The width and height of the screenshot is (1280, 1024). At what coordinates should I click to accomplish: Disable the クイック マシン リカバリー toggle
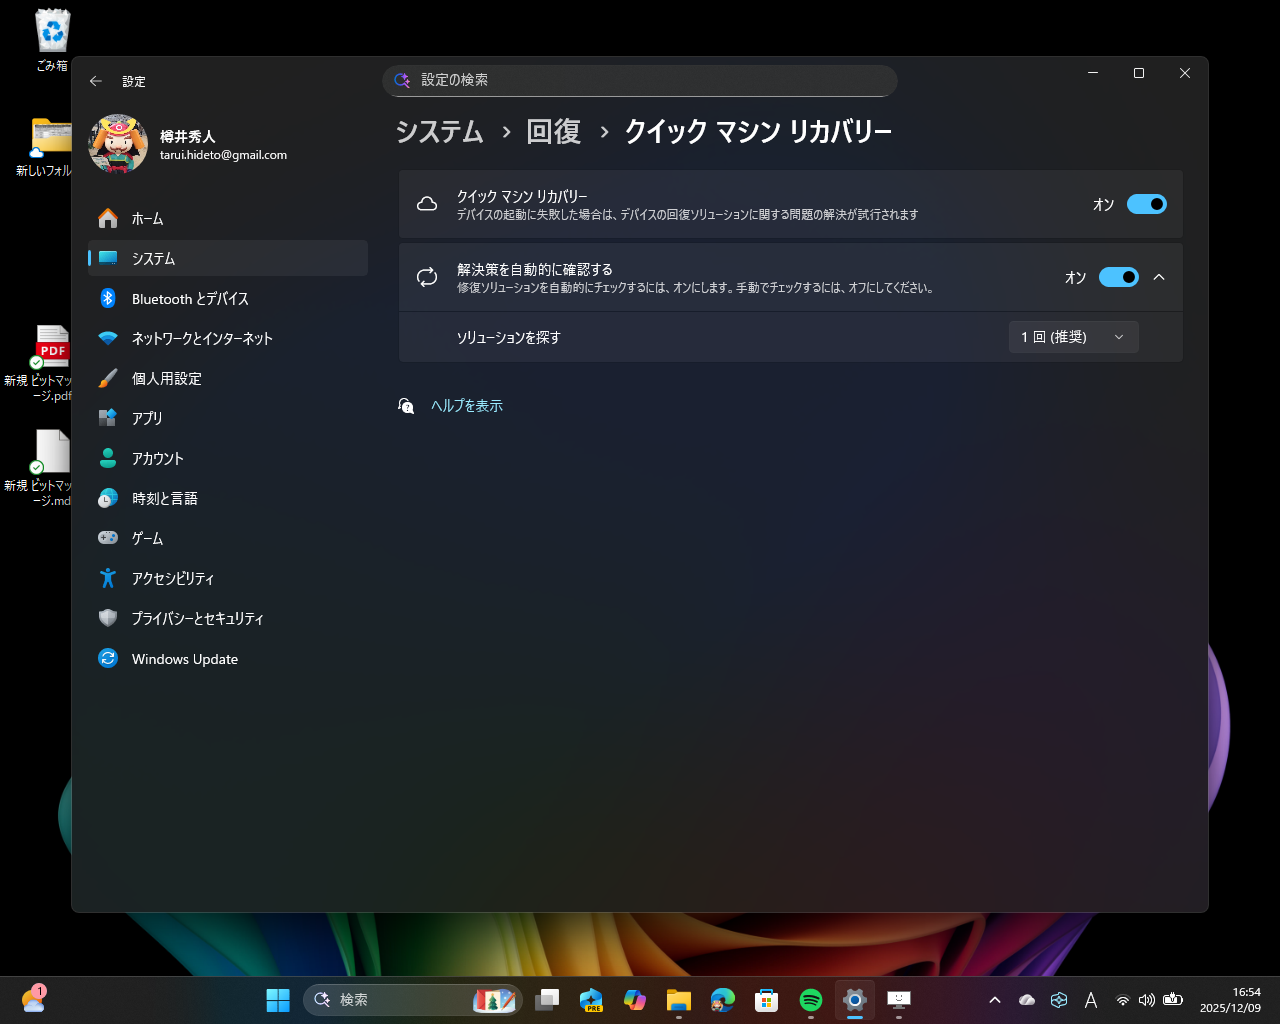[1147, 204]
